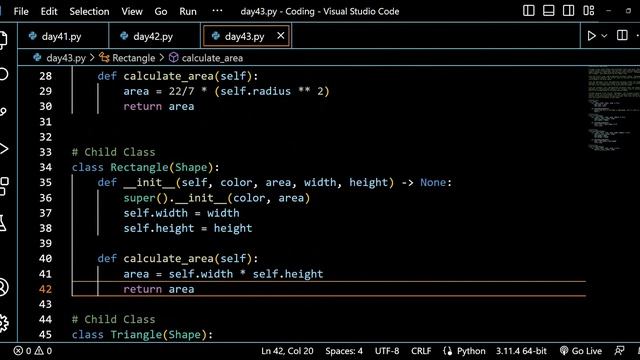Viewport: 640px width, 360px height.
Task: Click 'return area' on line 30
Action: tap(159, 107)
